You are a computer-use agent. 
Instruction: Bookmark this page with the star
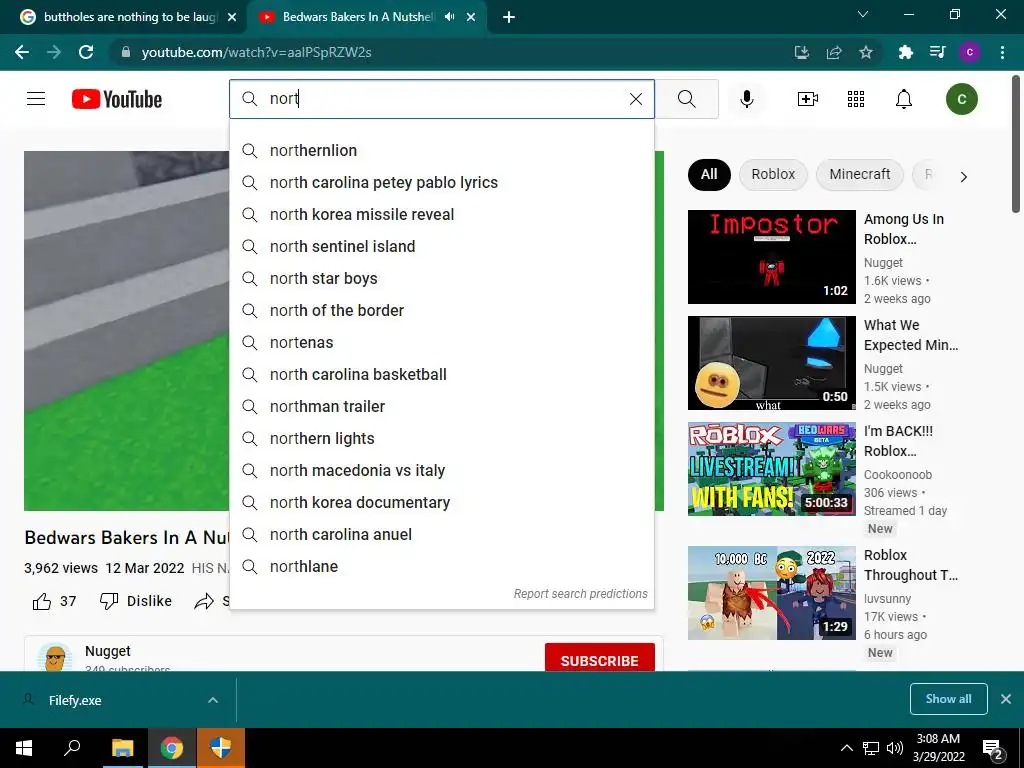(866, 52)
